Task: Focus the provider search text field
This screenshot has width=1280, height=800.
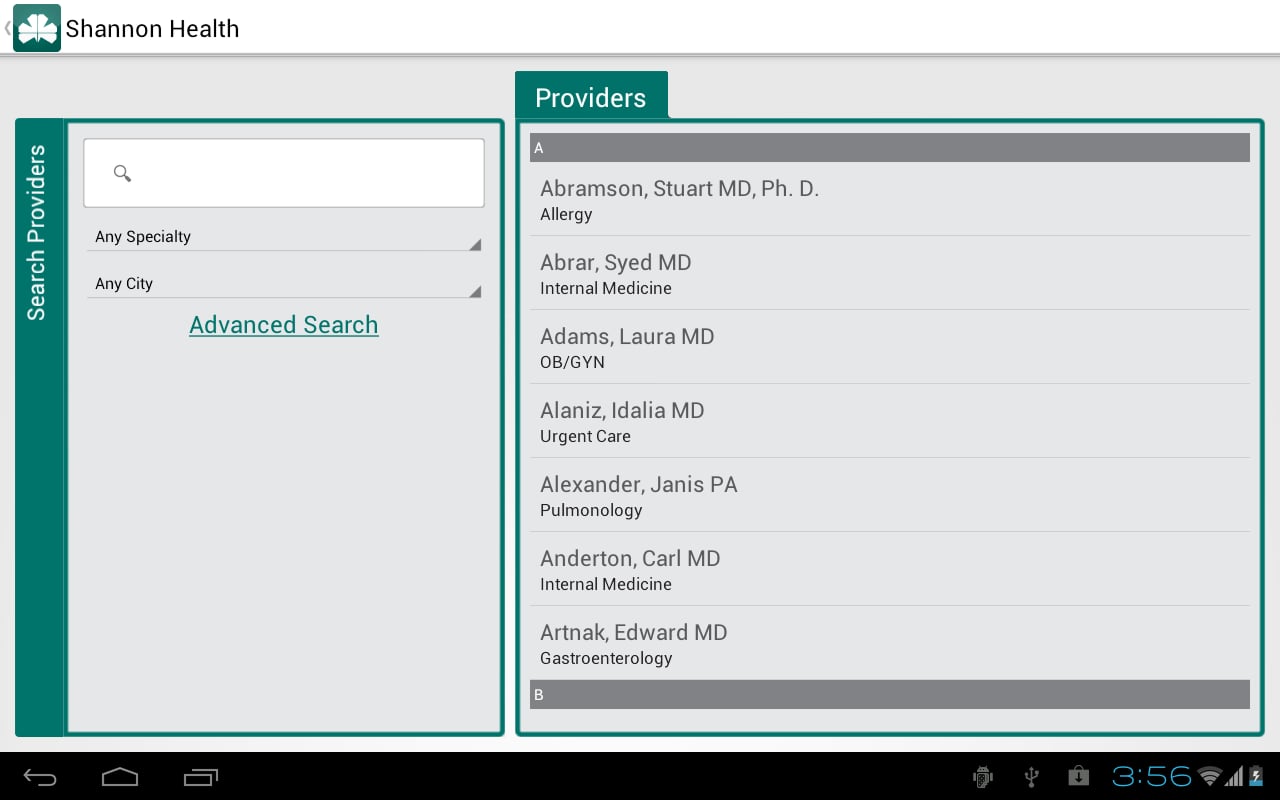Action: click(284, 173)
